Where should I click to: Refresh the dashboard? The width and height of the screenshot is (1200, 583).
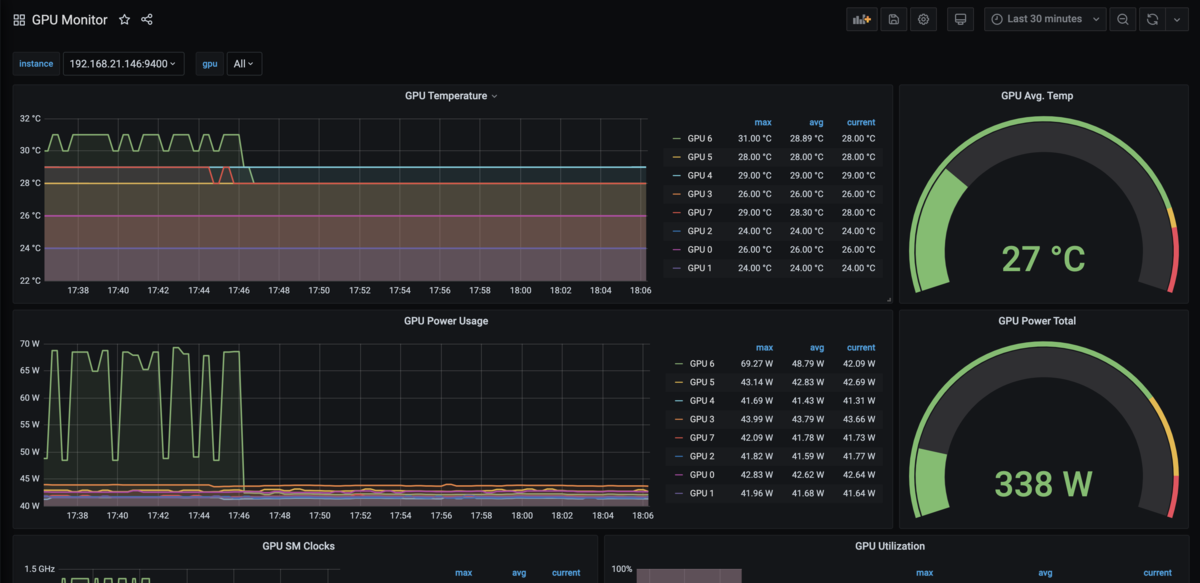[x=1153, y=19]
